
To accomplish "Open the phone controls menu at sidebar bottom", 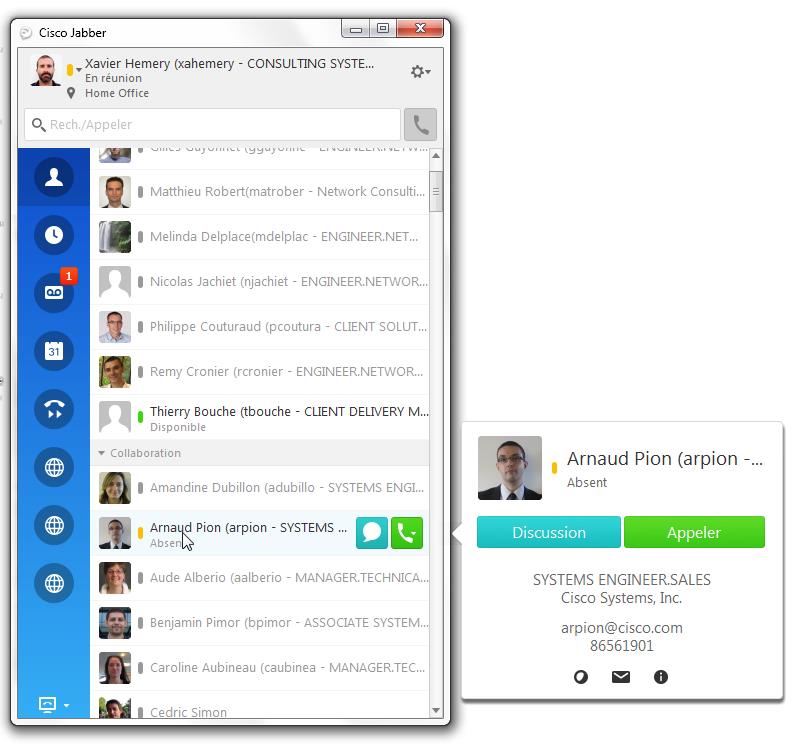I will coord(53,705).
